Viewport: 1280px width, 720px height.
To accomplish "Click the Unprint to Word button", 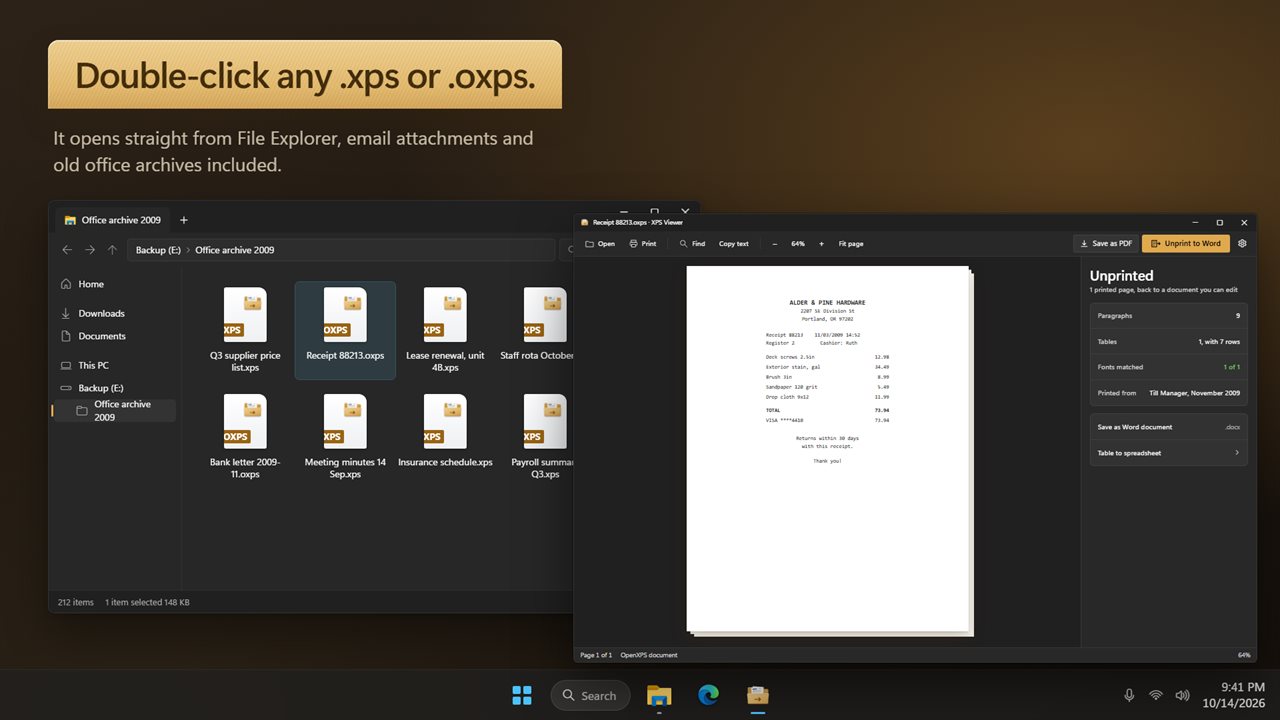I will click(1186, 243).
